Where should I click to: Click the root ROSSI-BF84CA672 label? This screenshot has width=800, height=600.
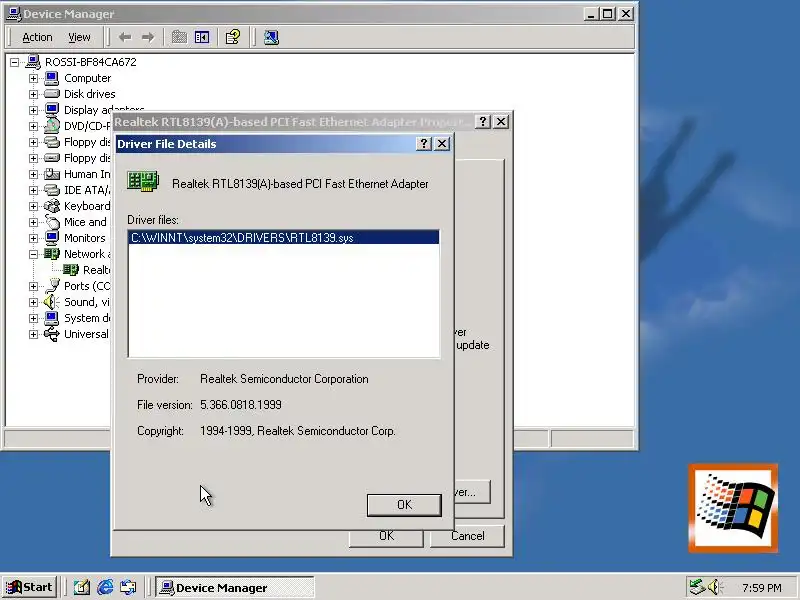click(91, 62)
